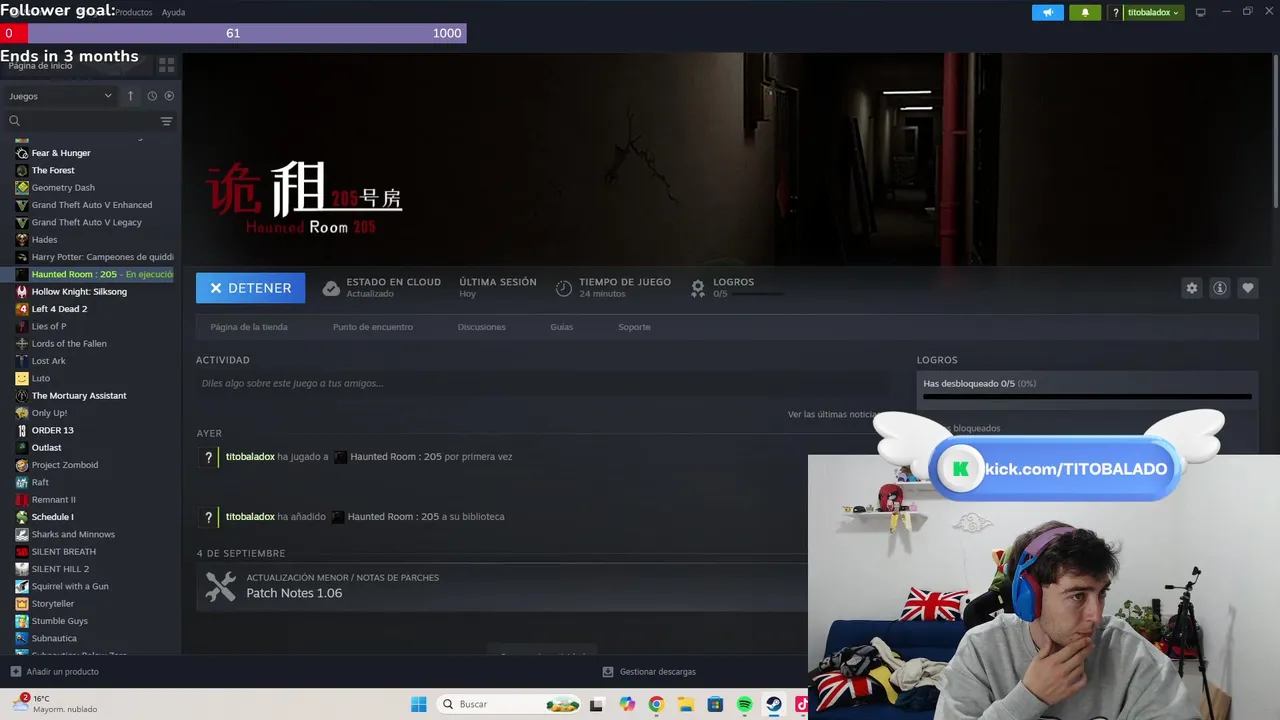Open the titobaladox account dropdown
Viewport: 1280px width, 720px height.
[x=1154, y=12]
